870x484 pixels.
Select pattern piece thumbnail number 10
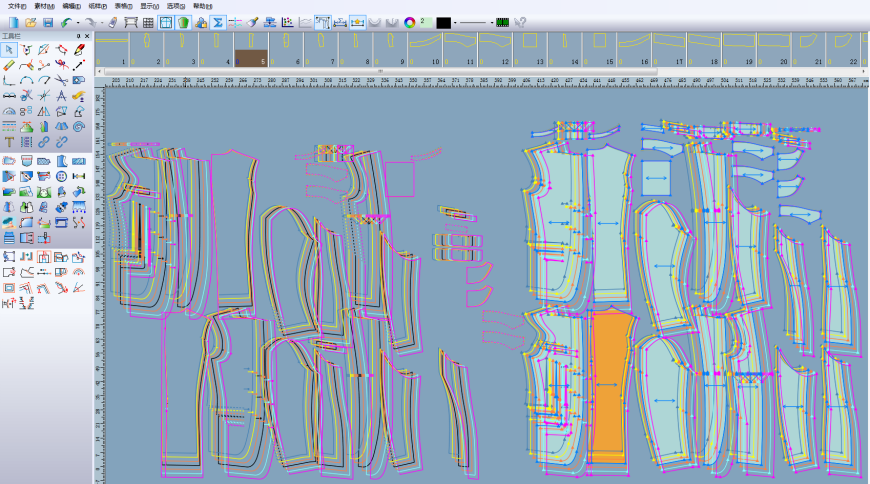coord(427,47)
